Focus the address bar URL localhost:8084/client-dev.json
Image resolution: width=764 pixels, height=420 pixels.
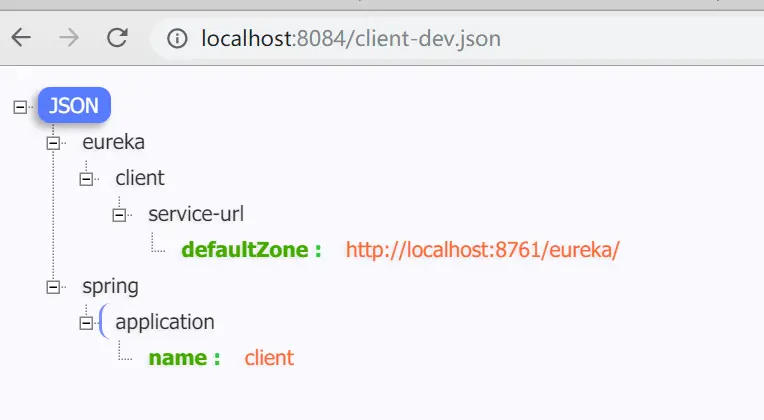[351, 38]
